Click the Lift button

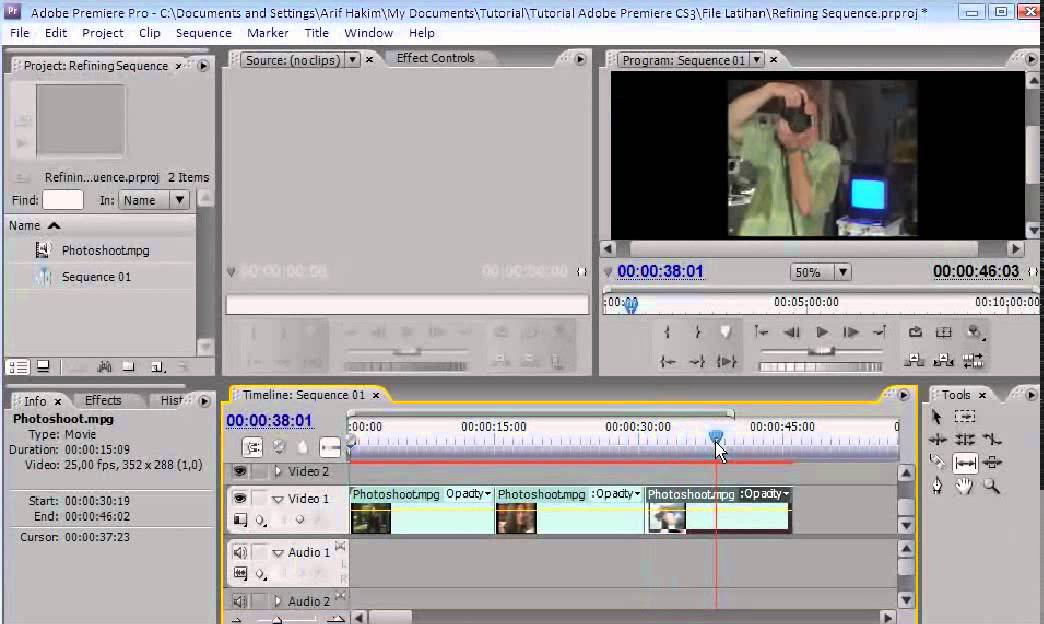(x=914, y=360)
